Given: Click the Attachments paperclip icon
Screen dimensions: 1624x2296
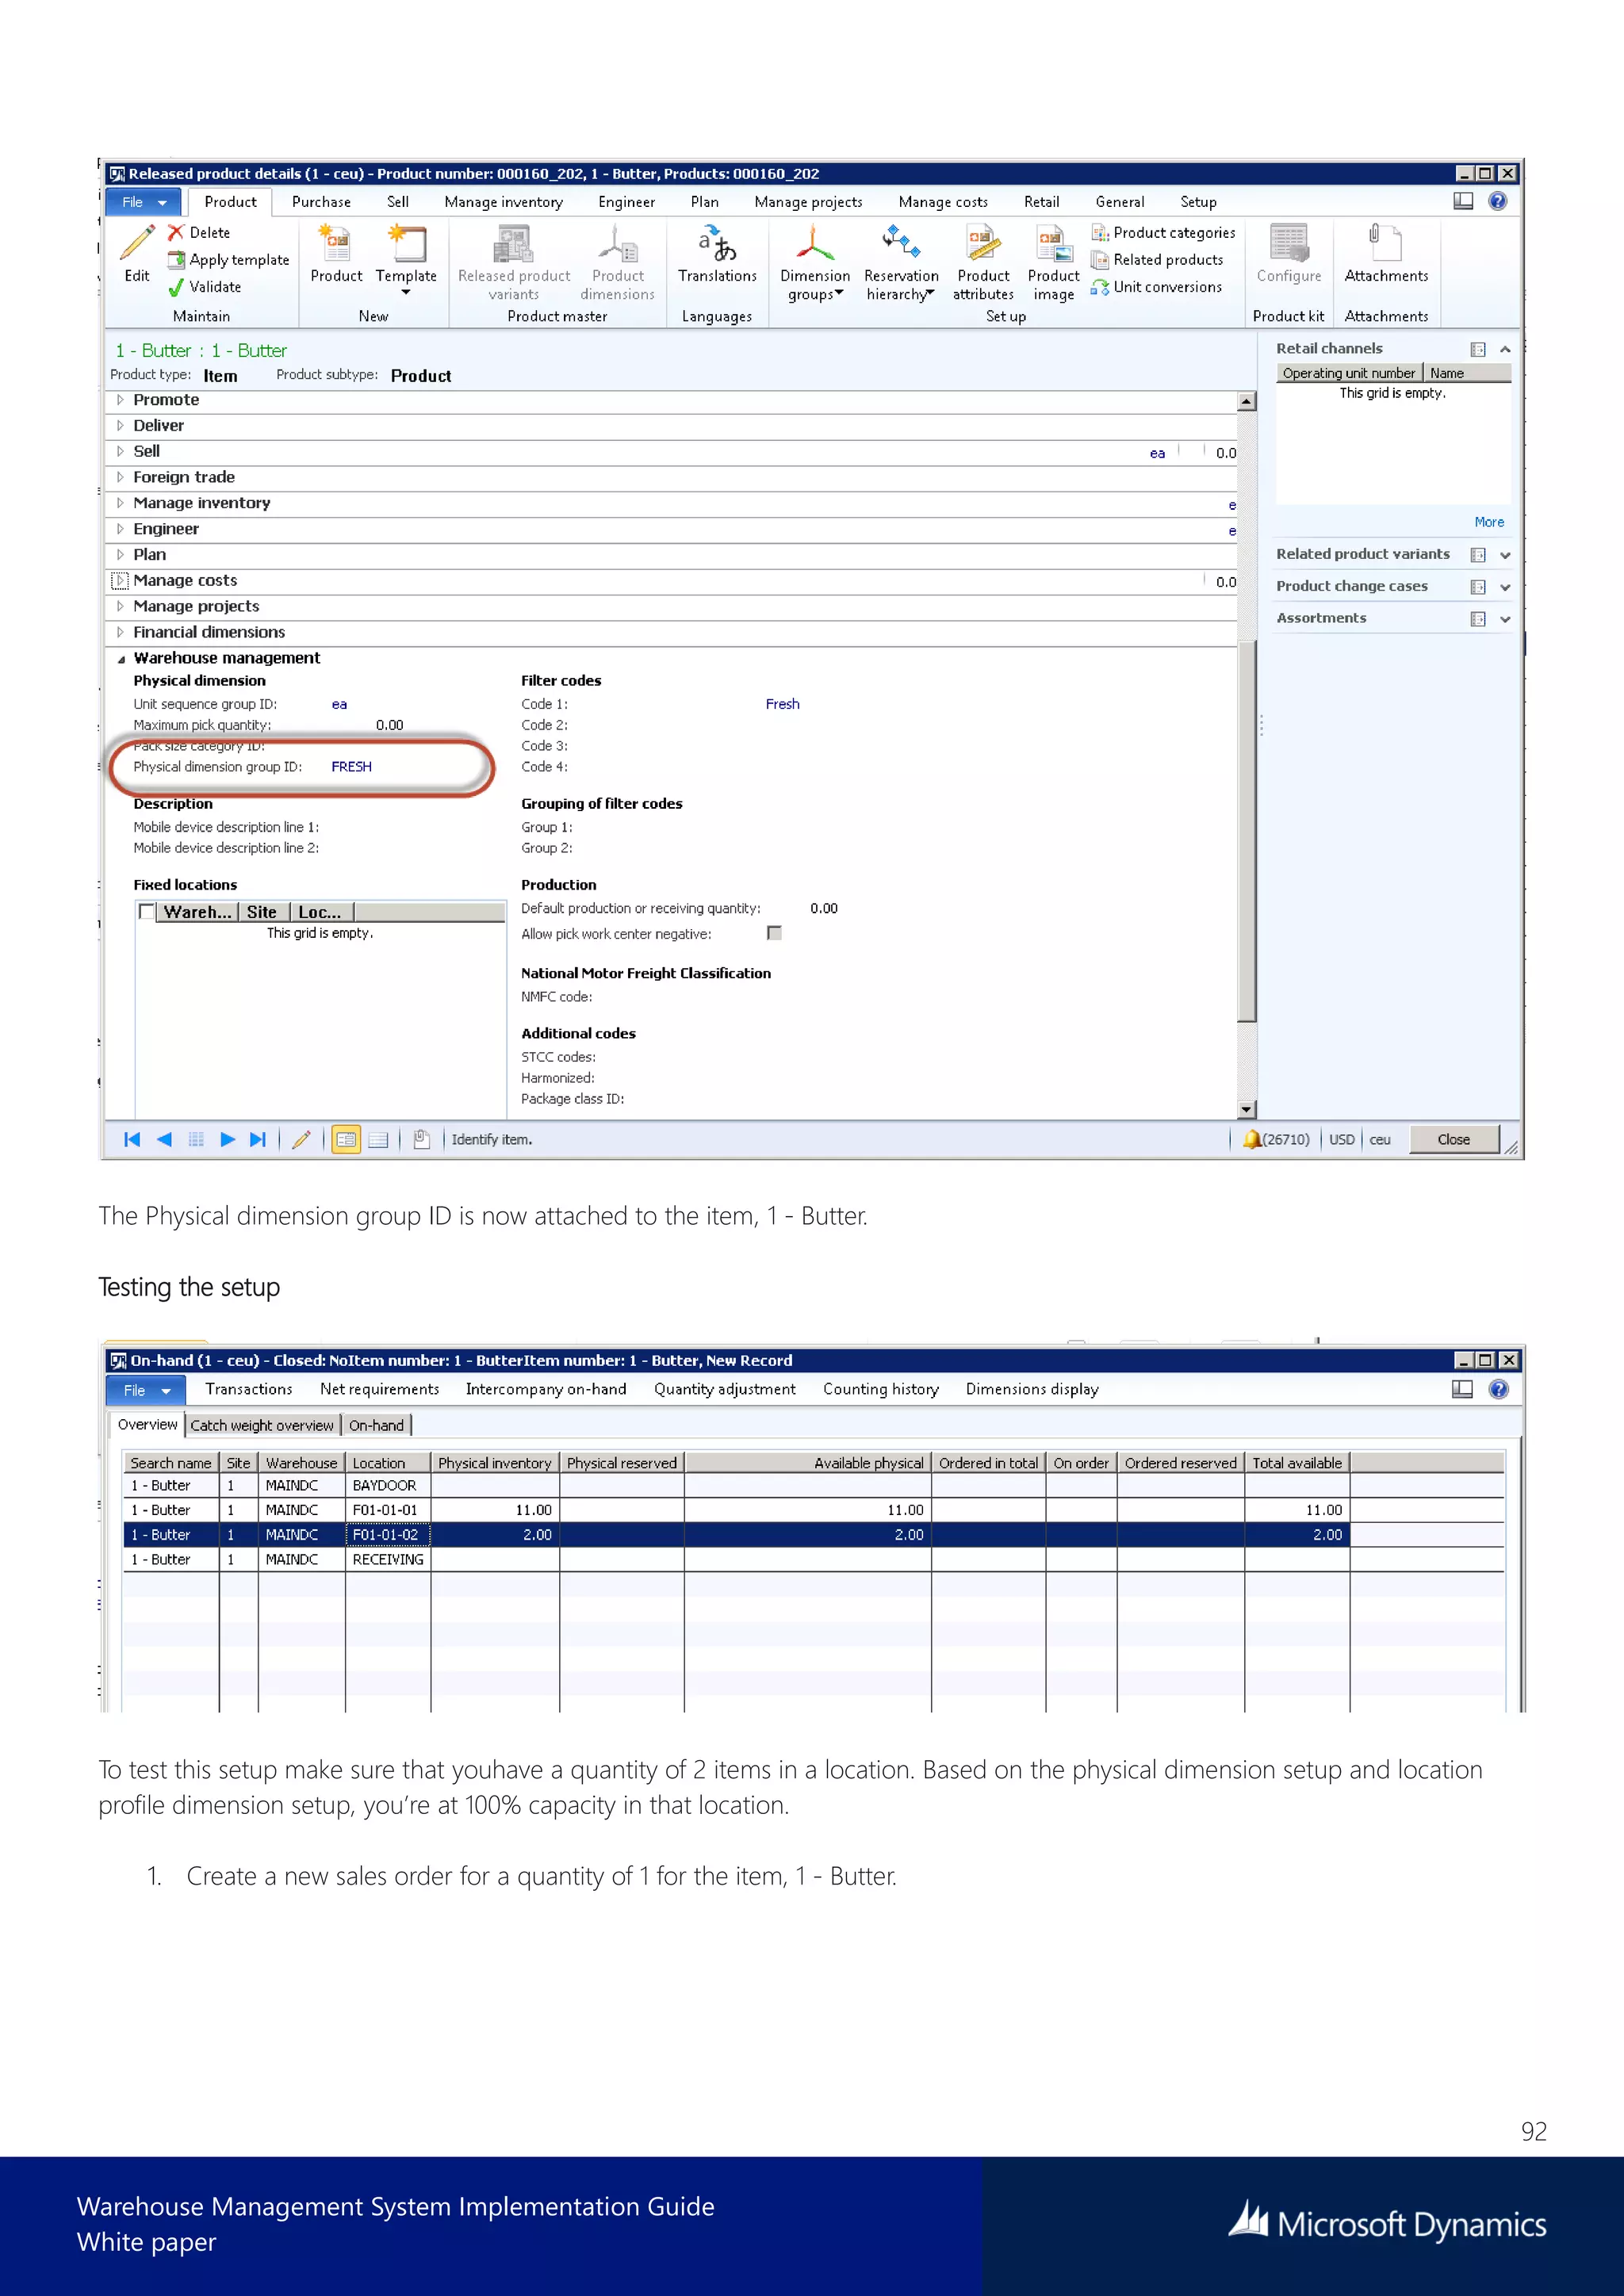Looking at the screenshot, I should (x=1386, y=243).
